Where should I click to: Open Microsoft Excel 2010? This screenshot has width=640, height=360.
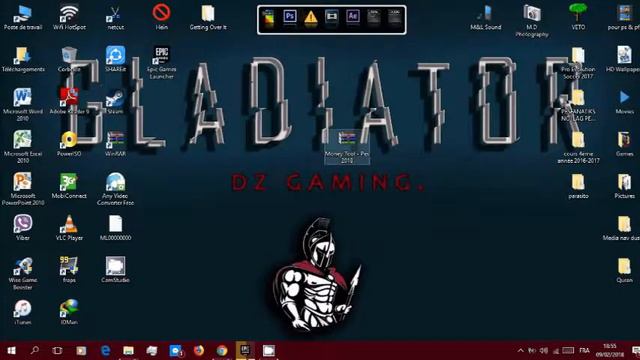(23, 147)
